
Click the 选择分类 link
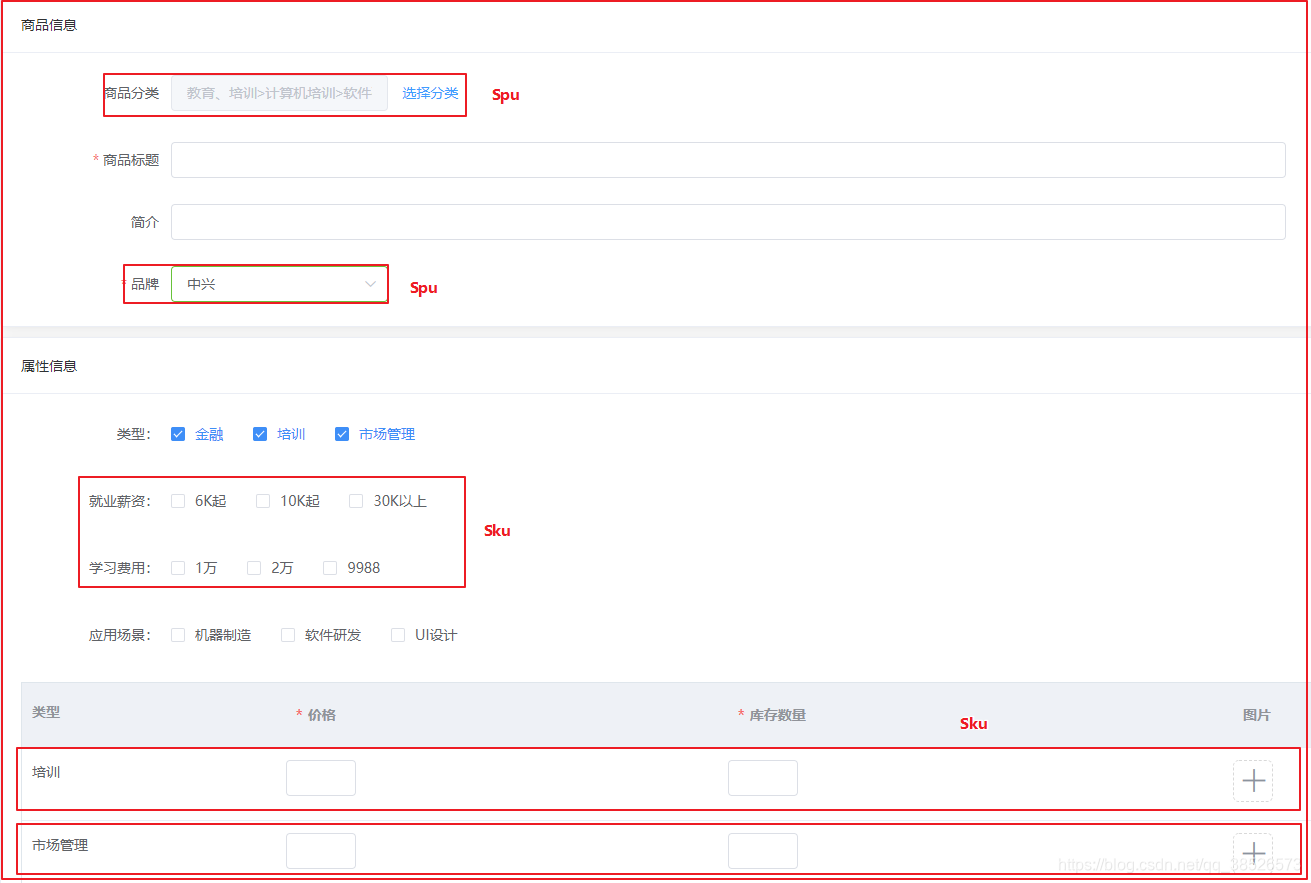(x=430, y=93)
